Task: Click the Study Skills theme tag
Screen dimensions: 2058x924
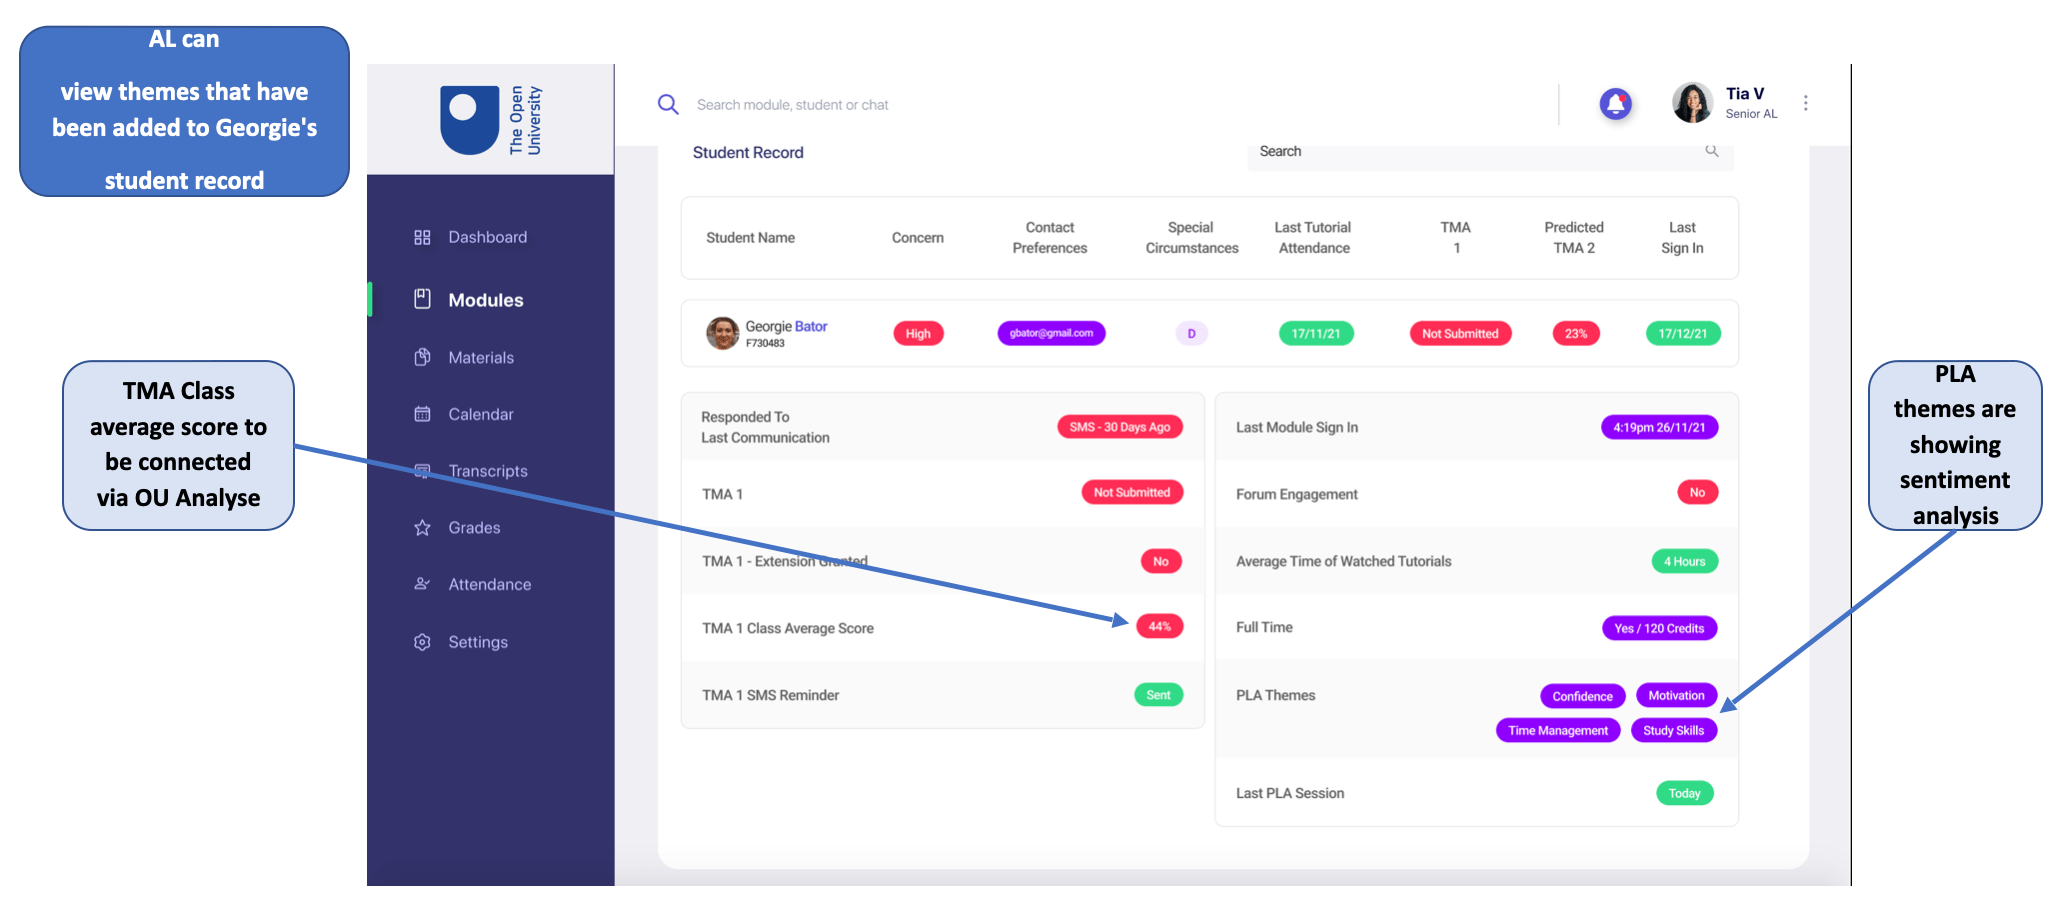Action: 1673,731
